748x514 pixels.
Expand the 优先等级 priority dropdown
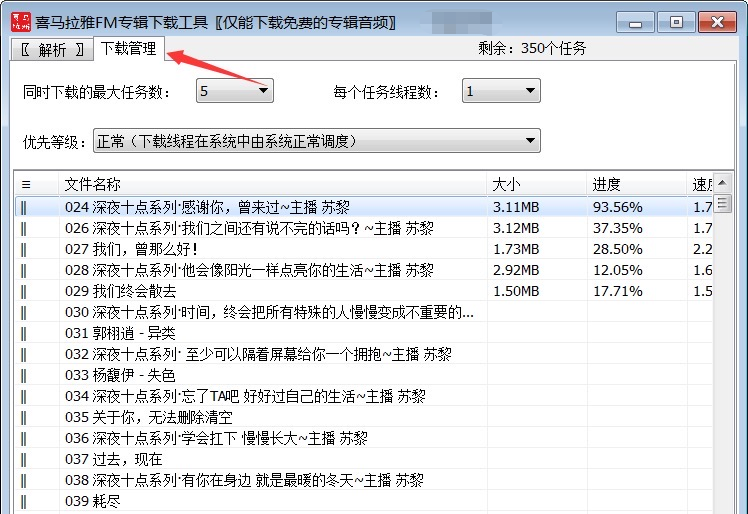[x=317, y=141]
